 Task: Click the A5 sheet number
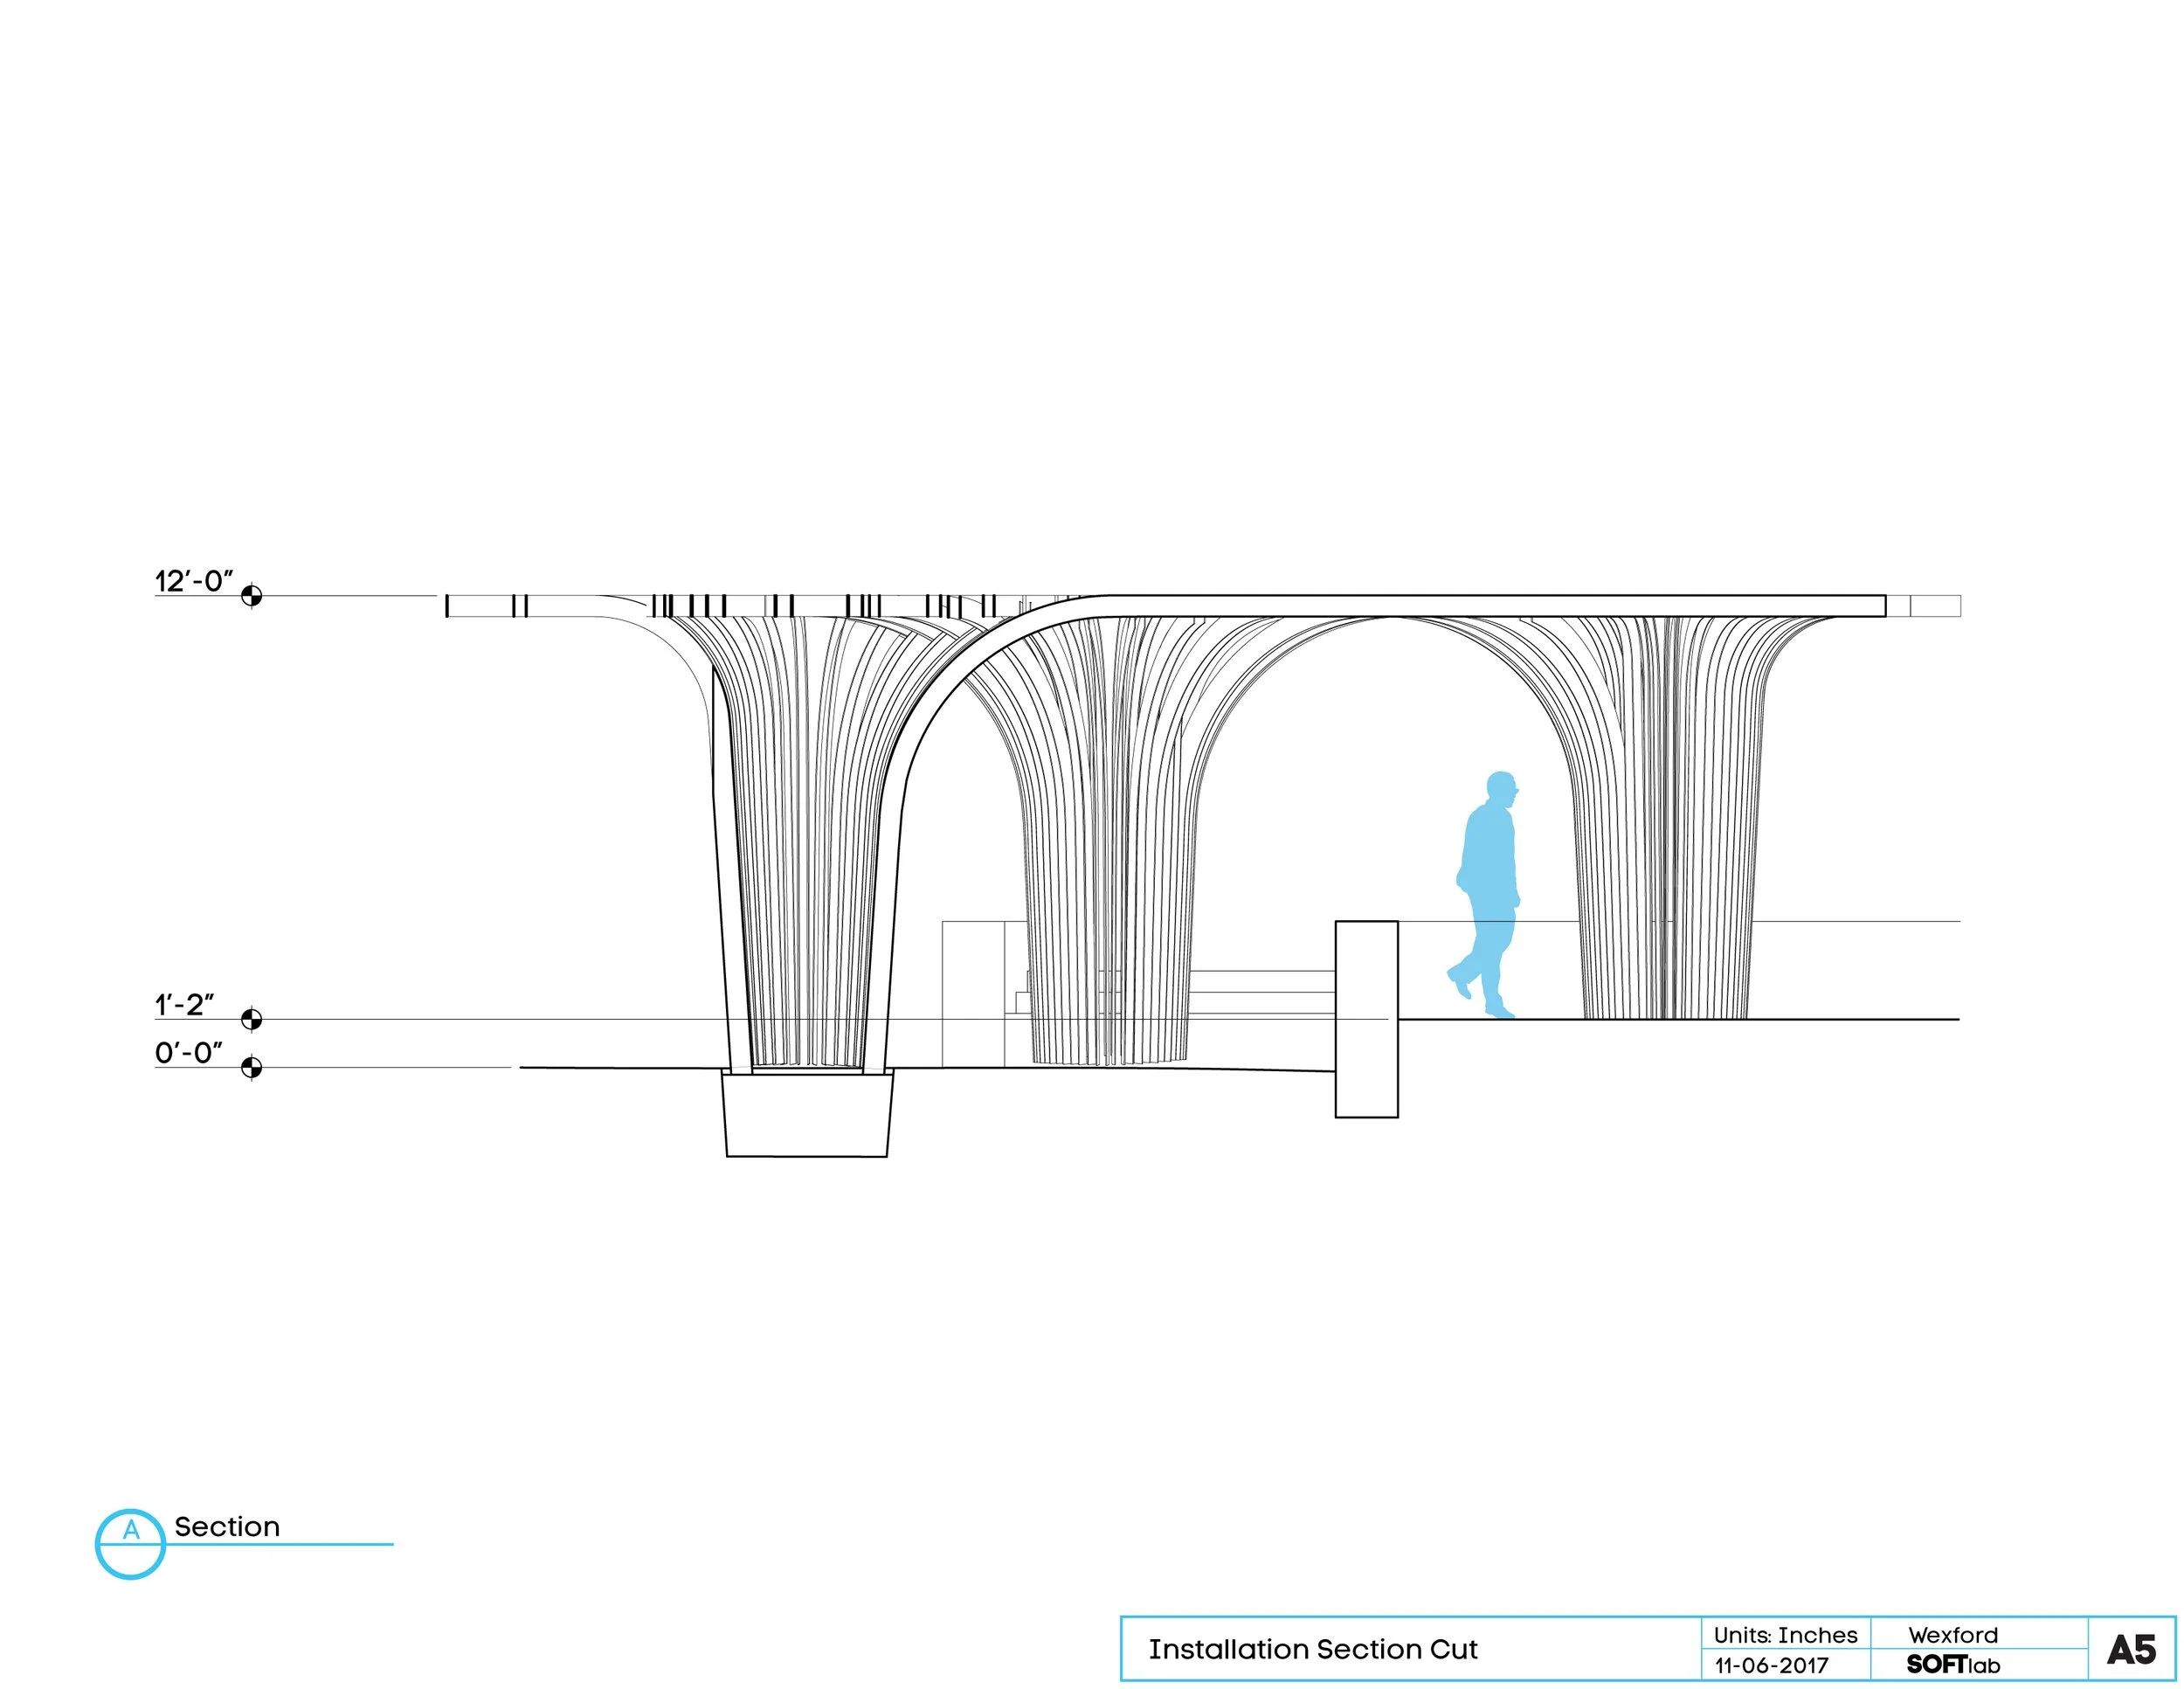(x=2130, y=1650)
